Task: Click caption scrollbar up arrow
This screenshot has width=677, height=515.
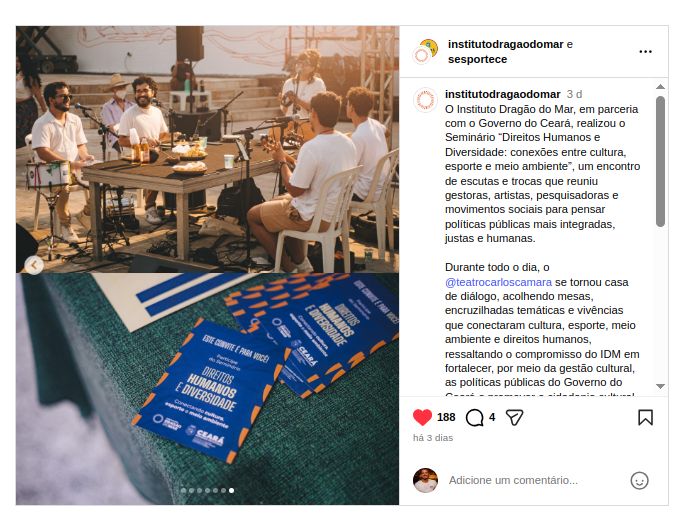Action: tap(660, 87)
